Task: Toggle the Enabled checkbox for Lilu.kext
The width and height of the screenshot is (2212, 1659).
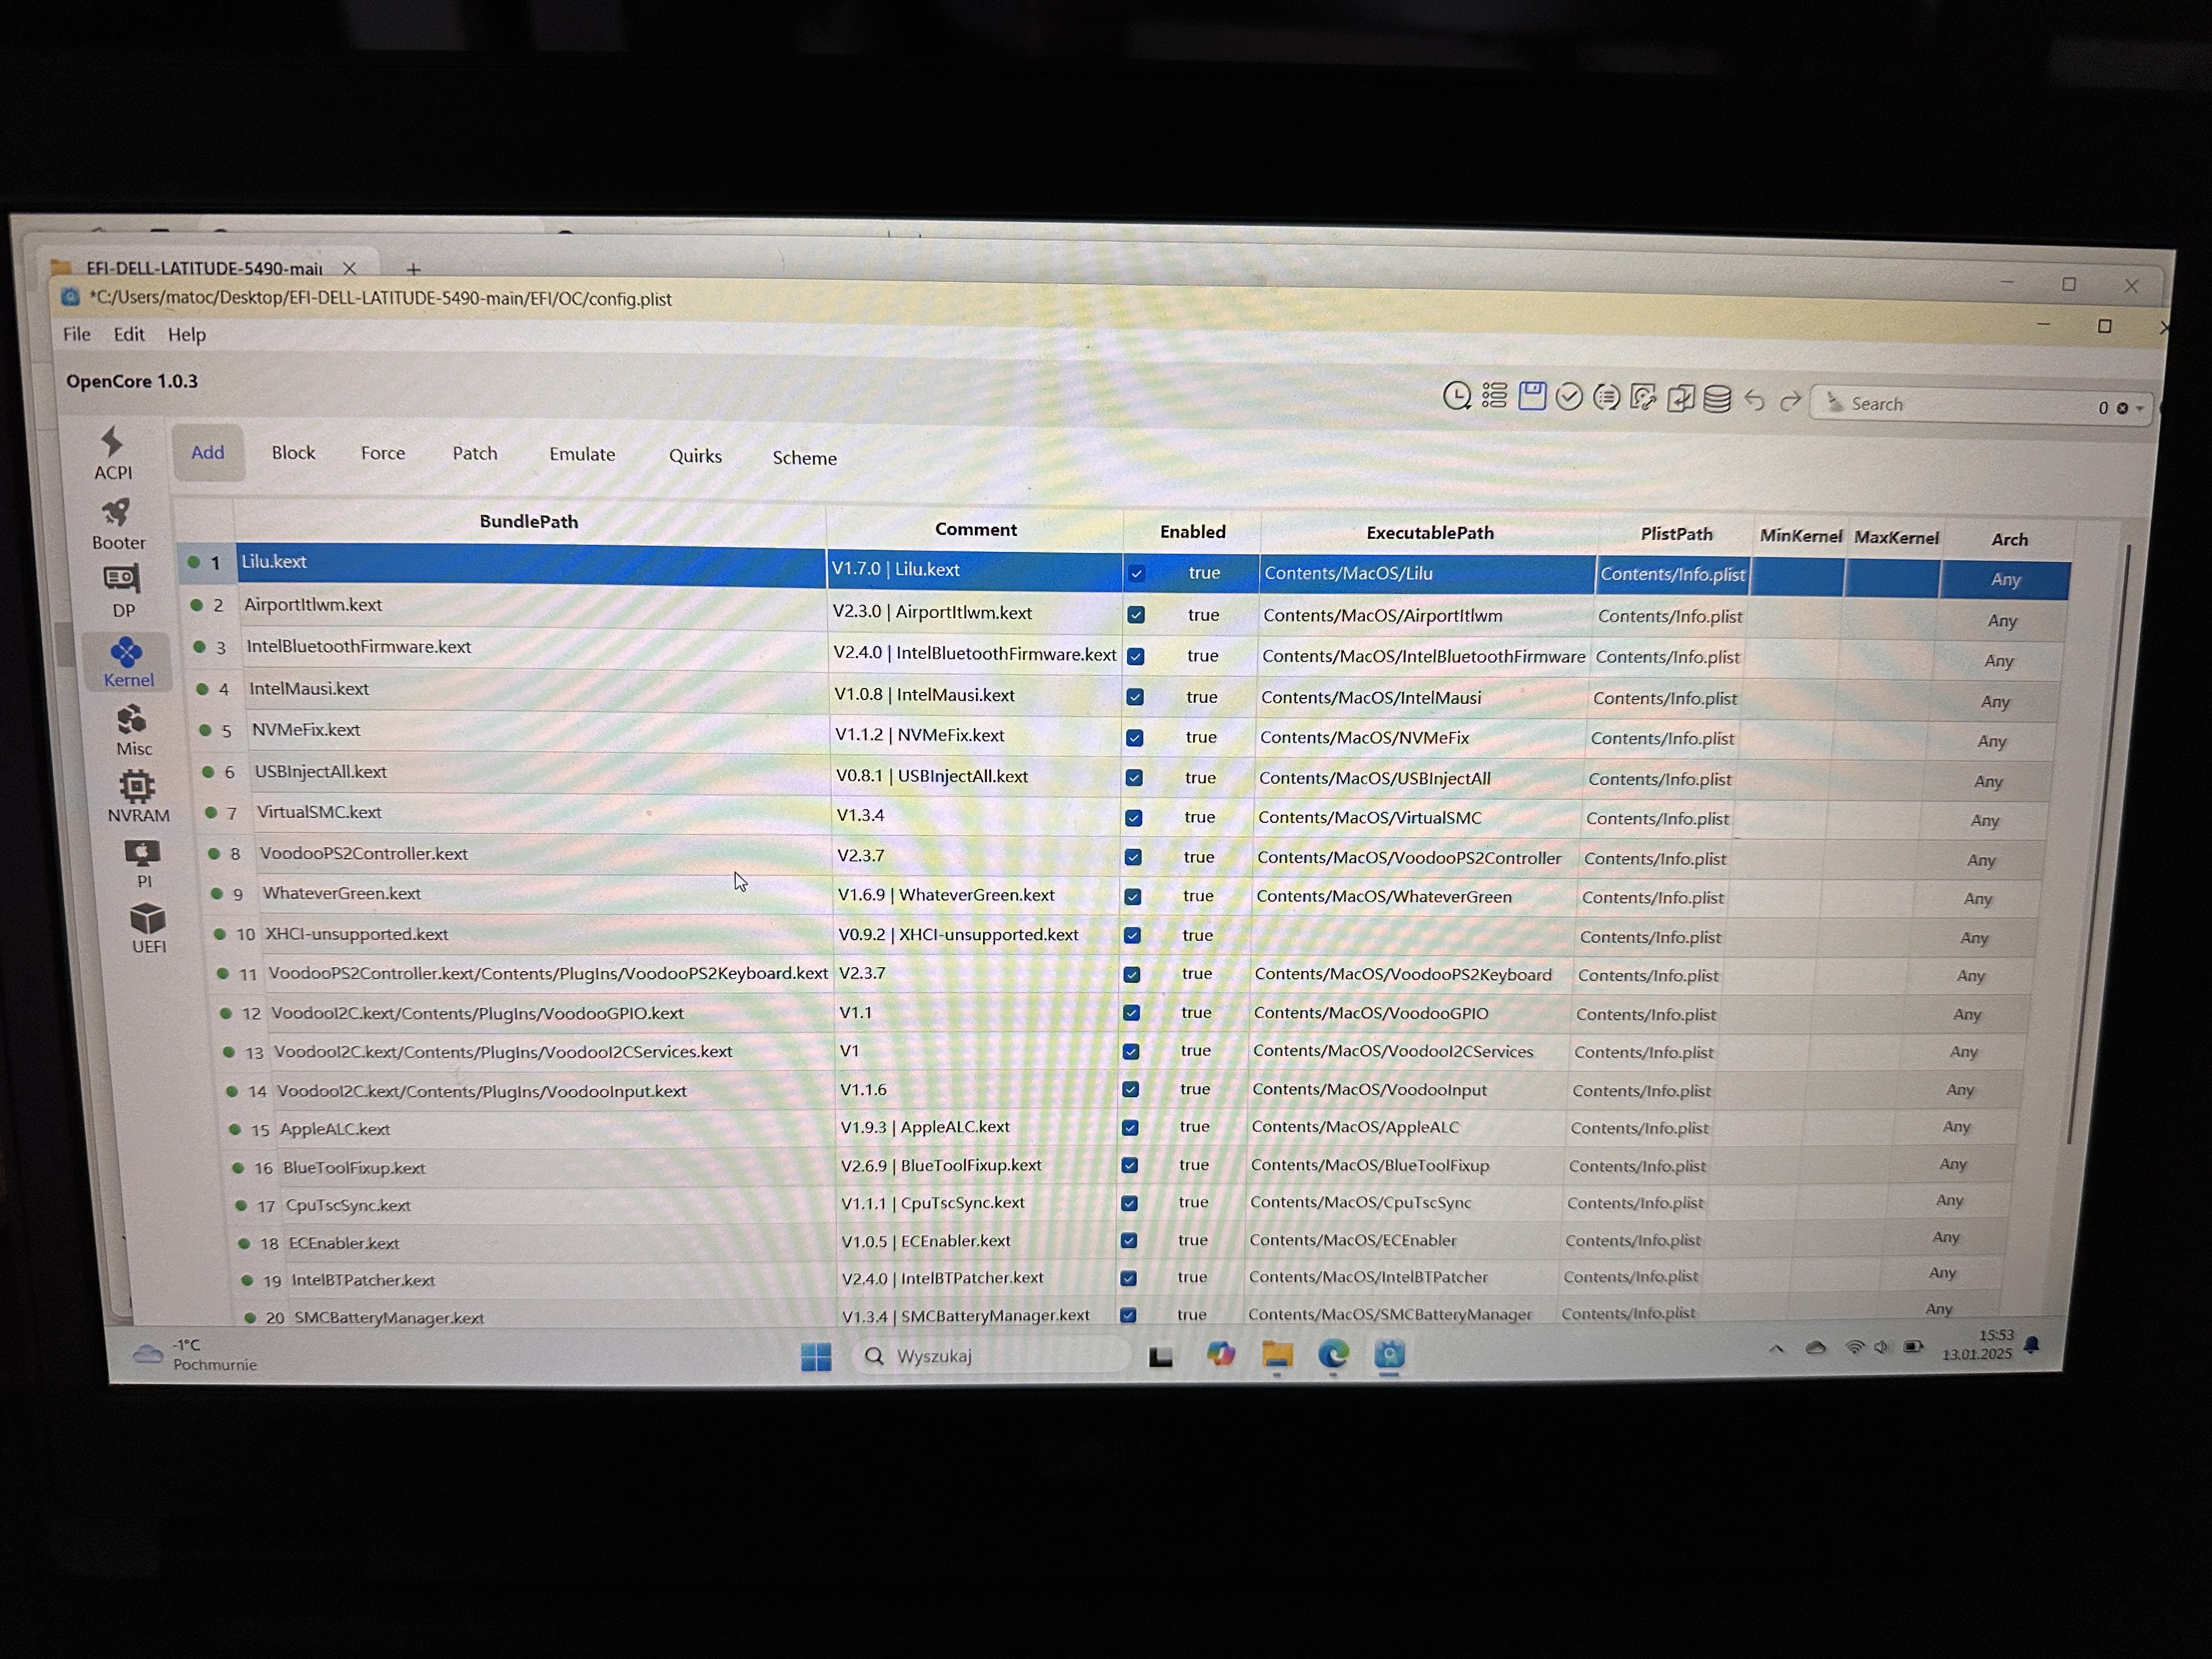Action: pyautogui.click(x=1137, y=574)
